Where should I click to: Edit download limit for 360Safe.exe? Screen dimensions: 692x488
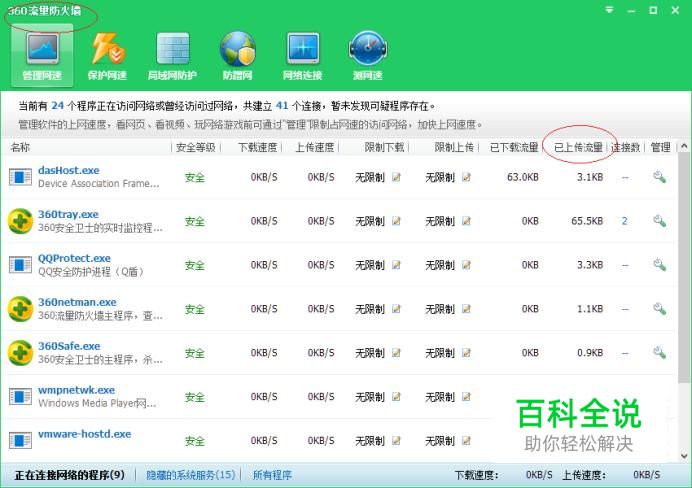(x=396, y=353)
